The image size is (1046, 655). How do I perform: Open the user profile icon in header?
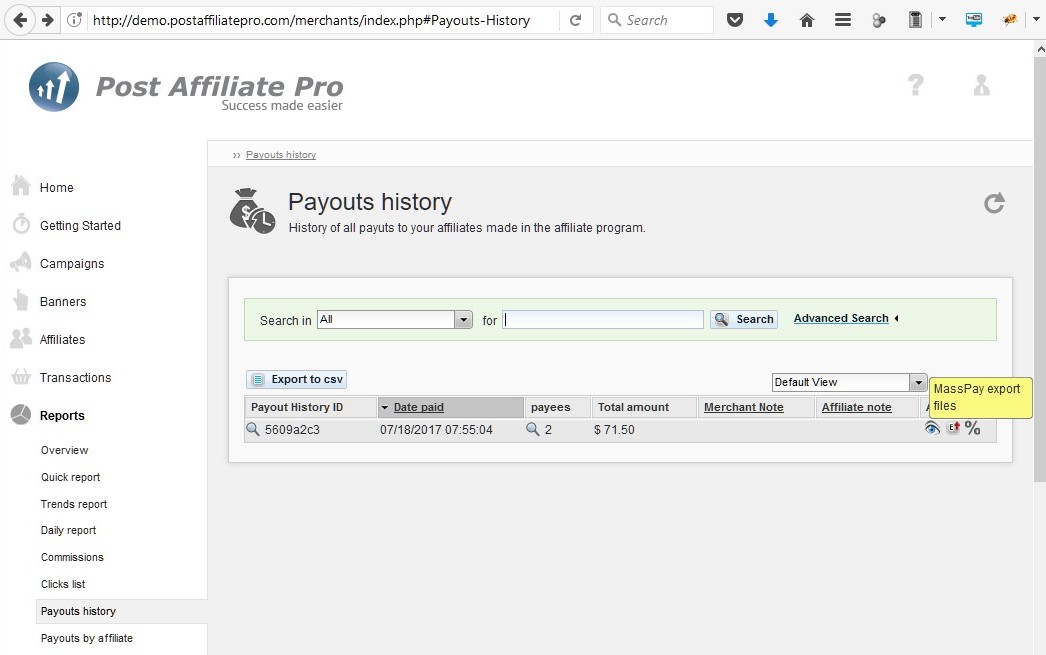(x=981, y=85)
